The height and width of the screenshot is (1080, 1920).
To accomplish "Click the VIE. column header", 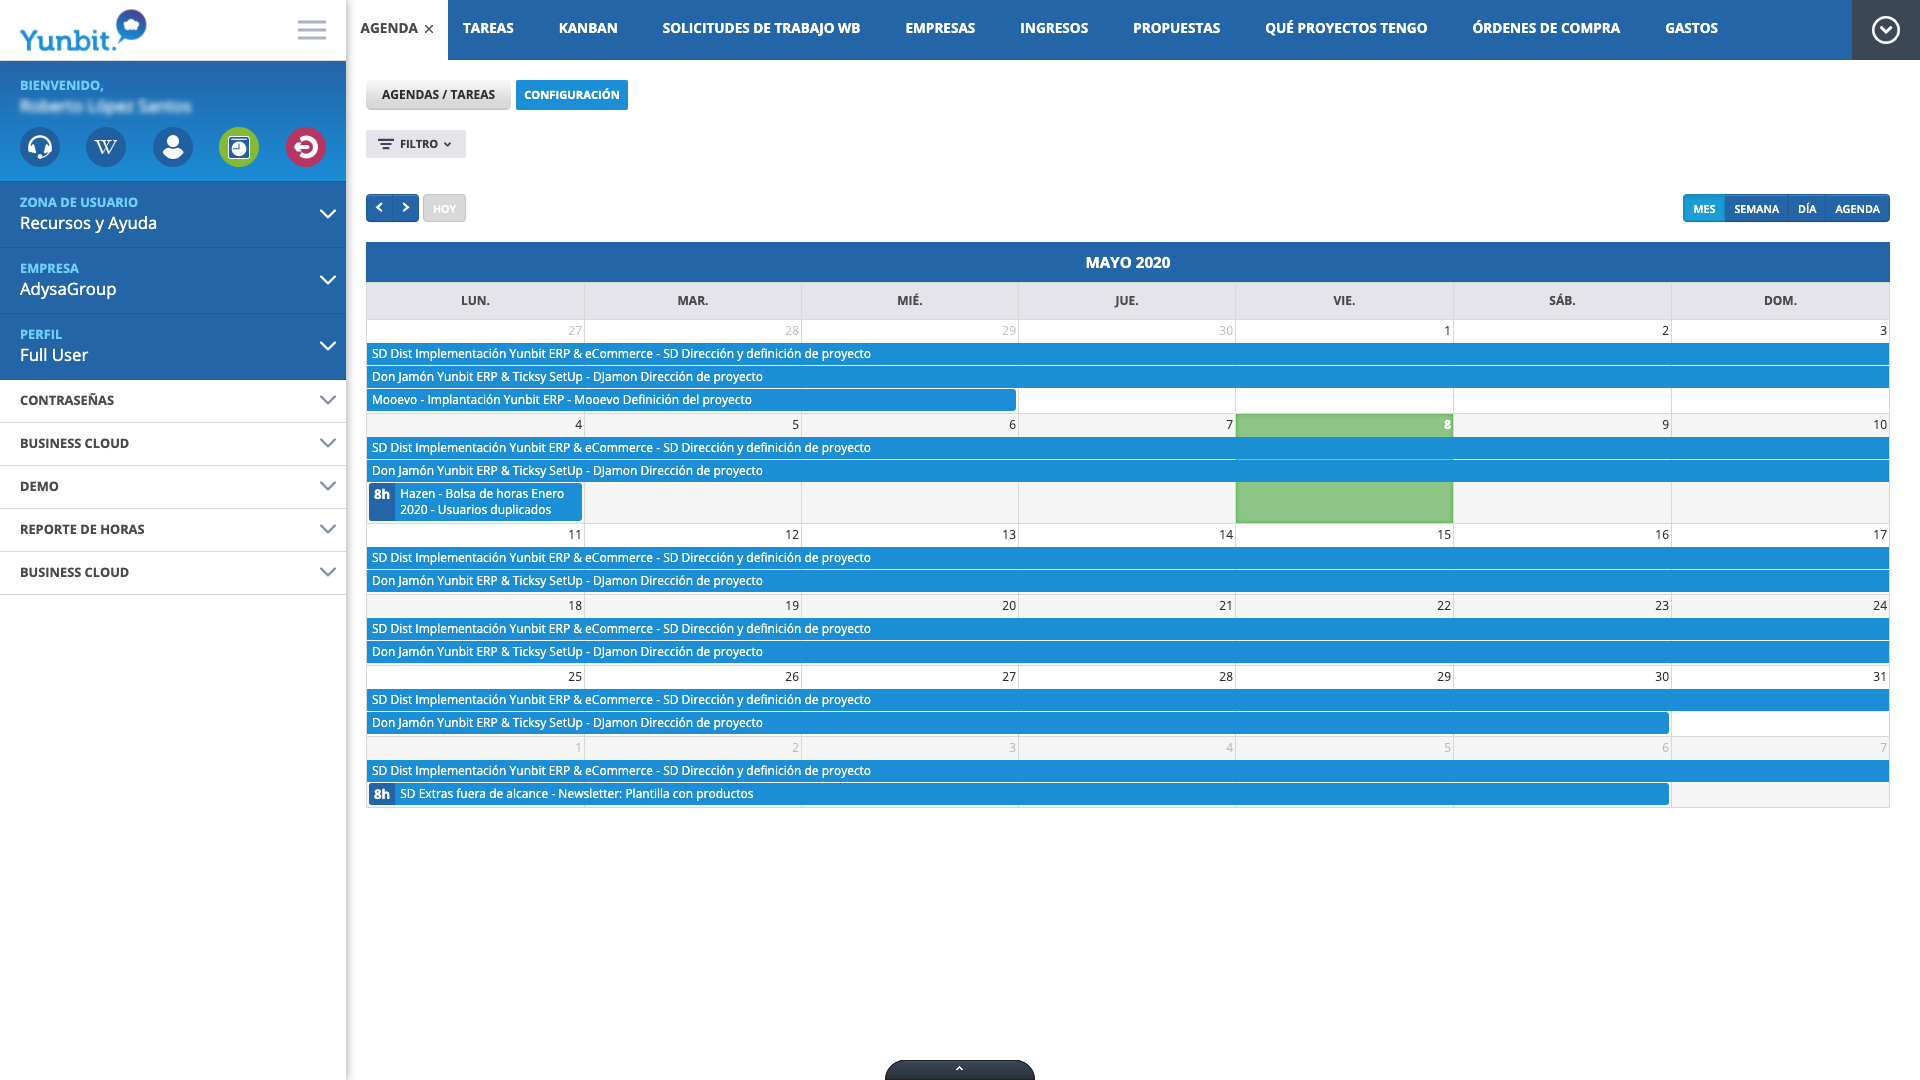I will coord(1344,301).
